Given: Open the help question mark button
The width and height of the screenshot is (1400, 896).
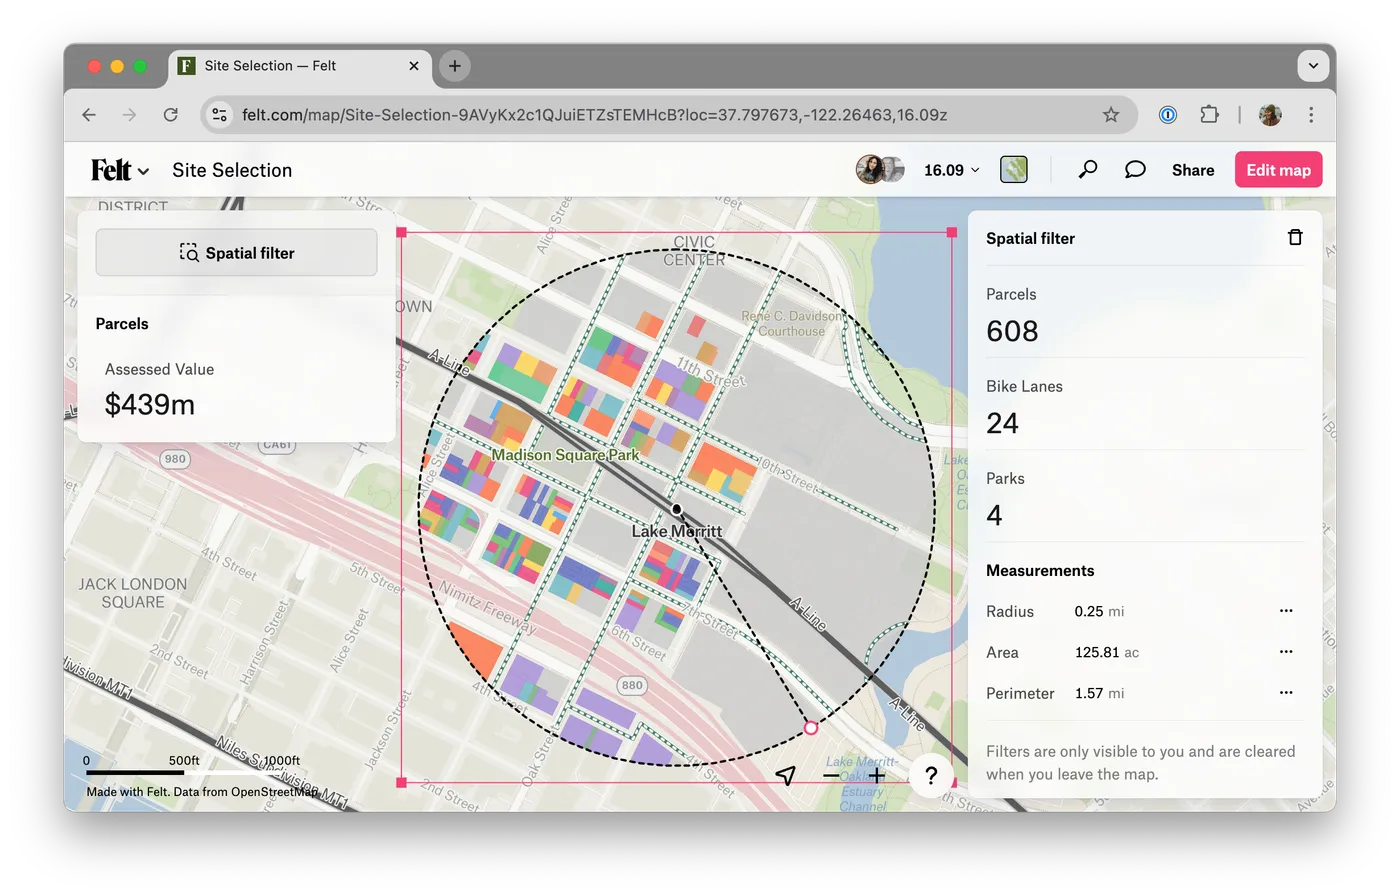Looking at the screenshot, I should pyautogui.click(x=931, y=775).
